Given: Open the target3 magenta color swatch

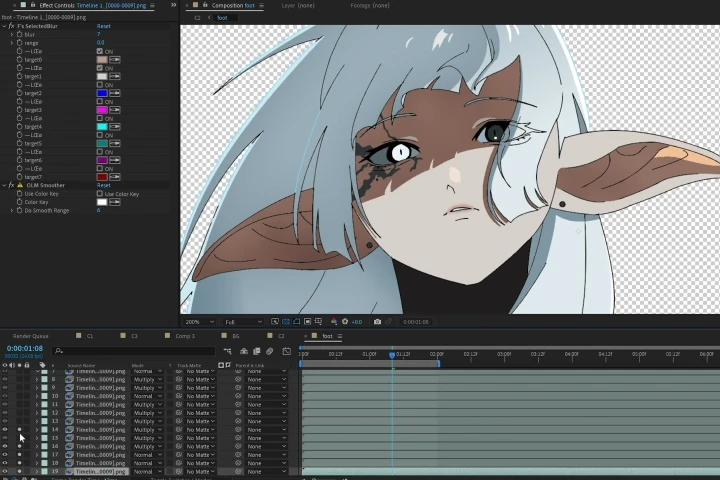Looking at the screenshot, I should tap(102, 110).
